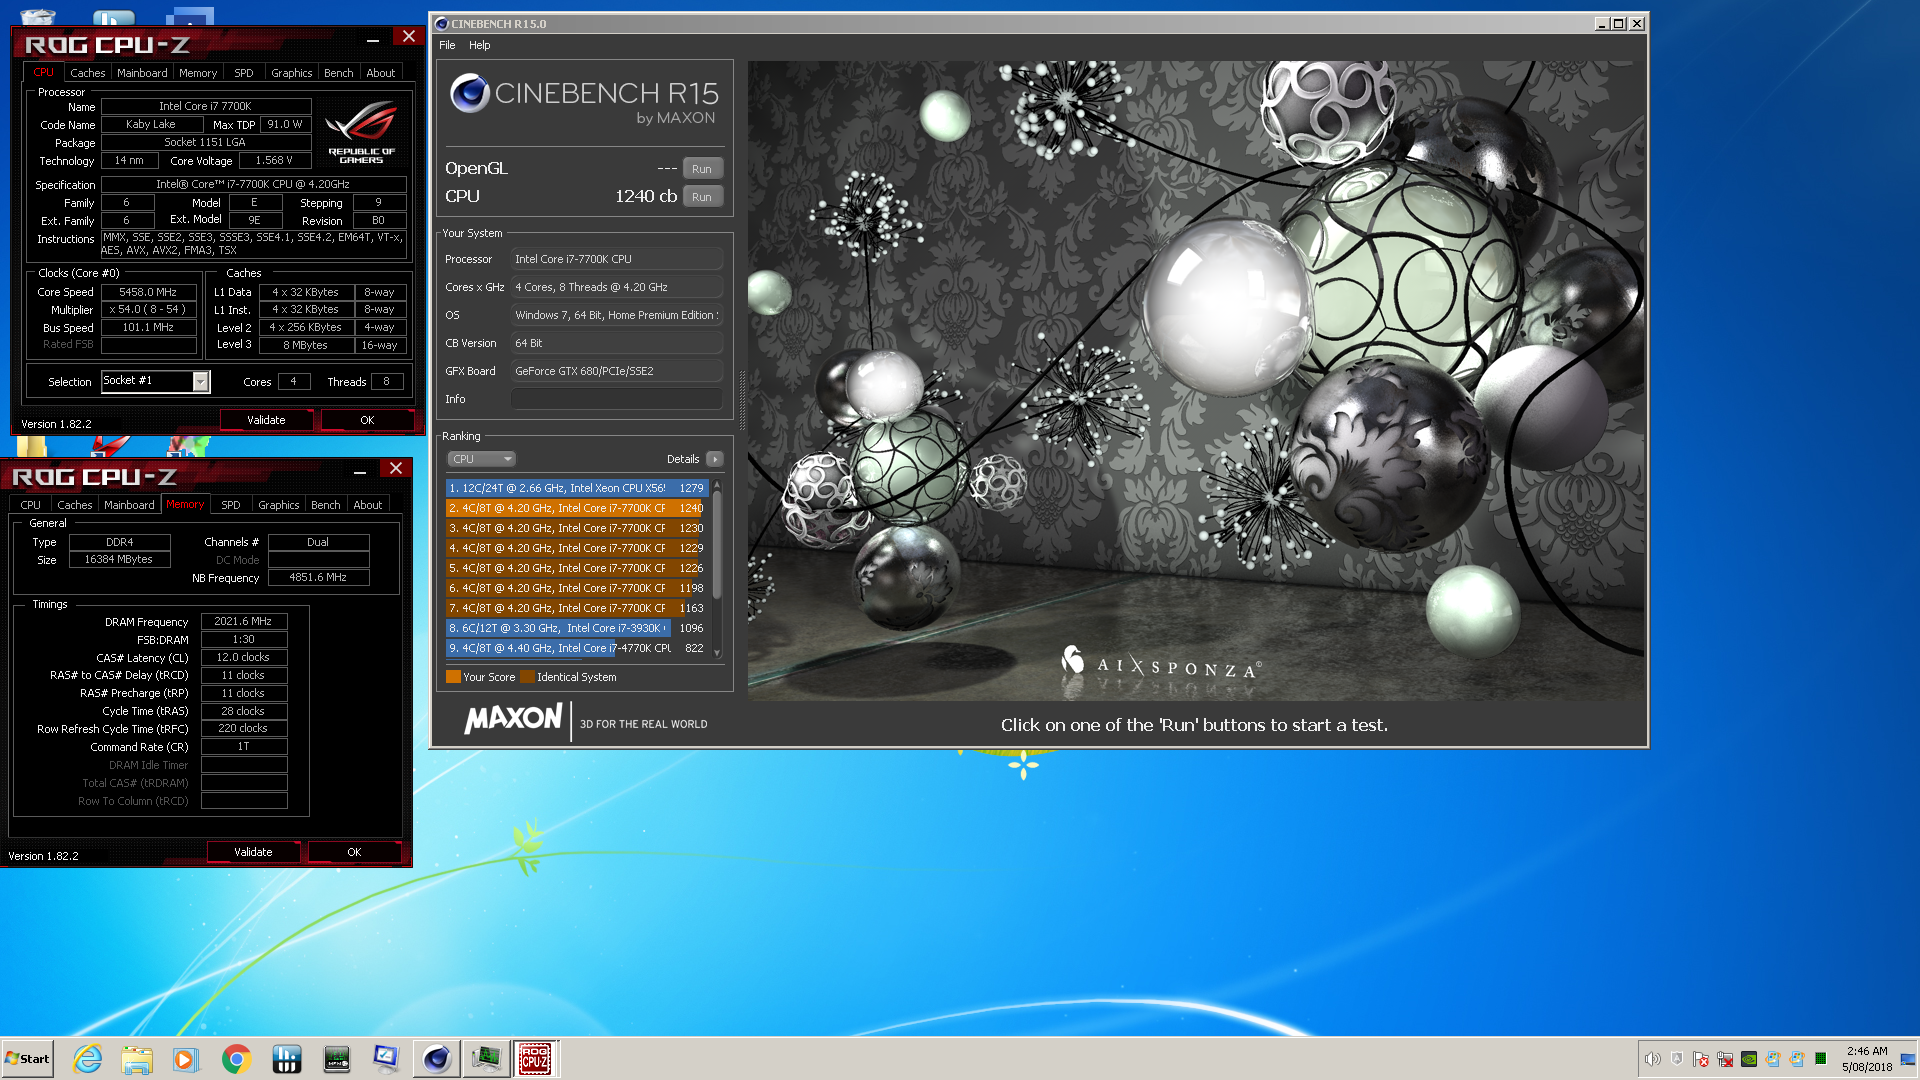Select the i7-7700K ranking entry scoring 1163
This screenshot has height=1080, width=1920.
click(x=576, y=608)
